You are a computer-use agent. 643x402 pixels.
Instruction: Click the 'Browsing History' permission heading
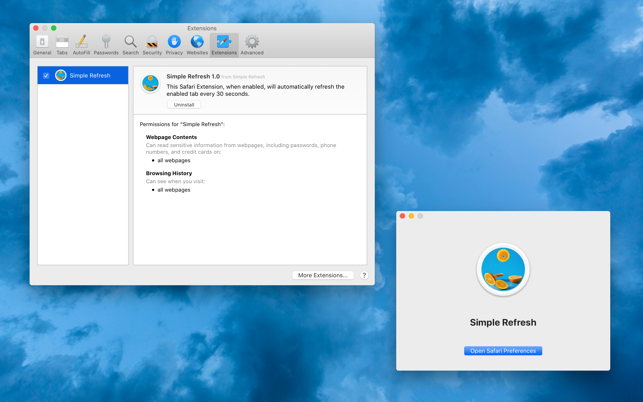[169, 173]
